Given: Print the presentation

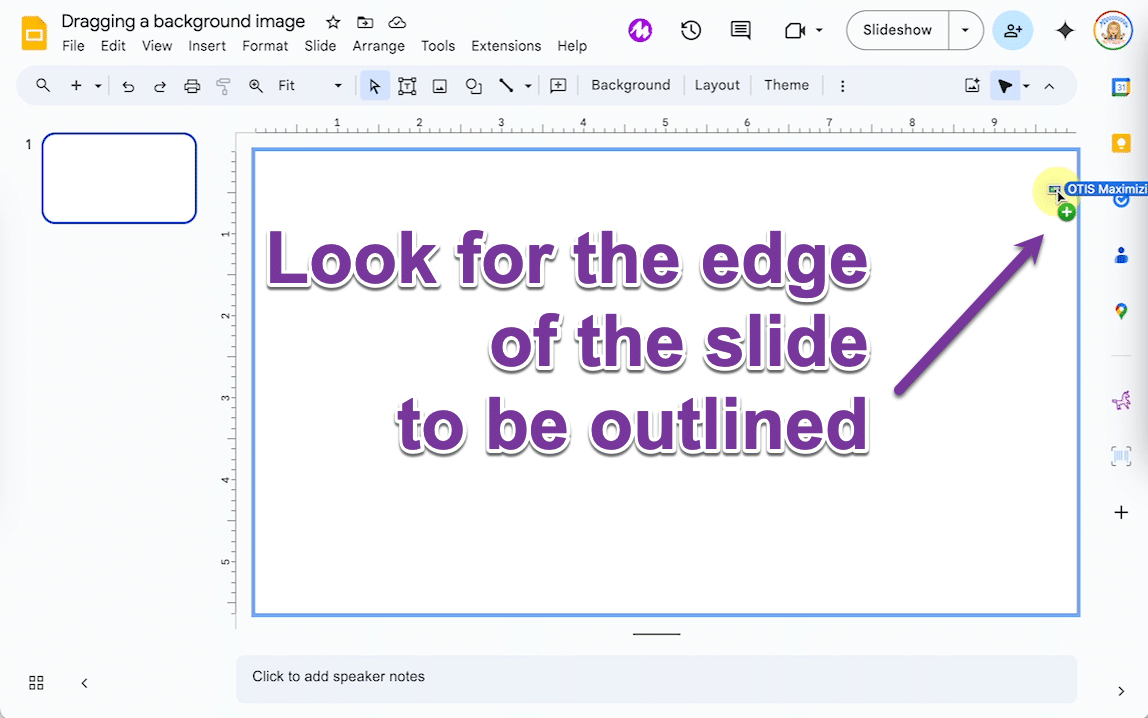Looking at the screenshot, I should [192, 86].
